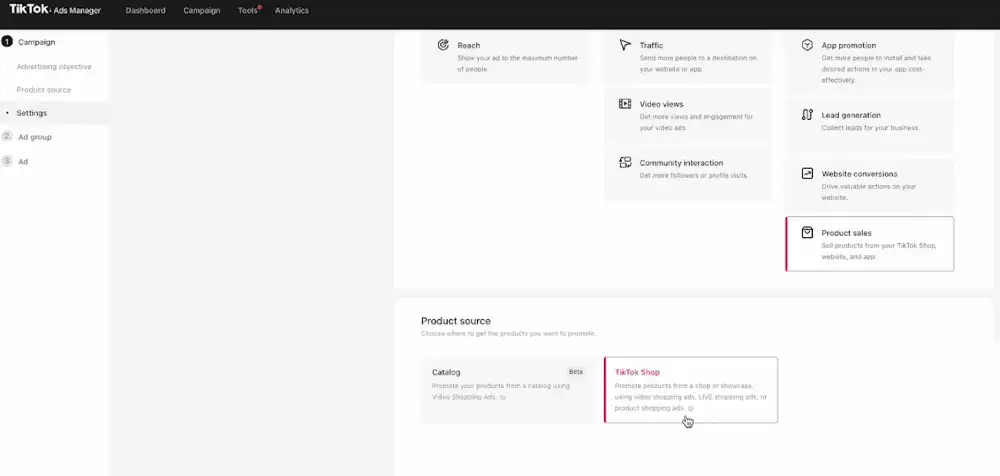Click the Lead generation icon

pos(807,115)
